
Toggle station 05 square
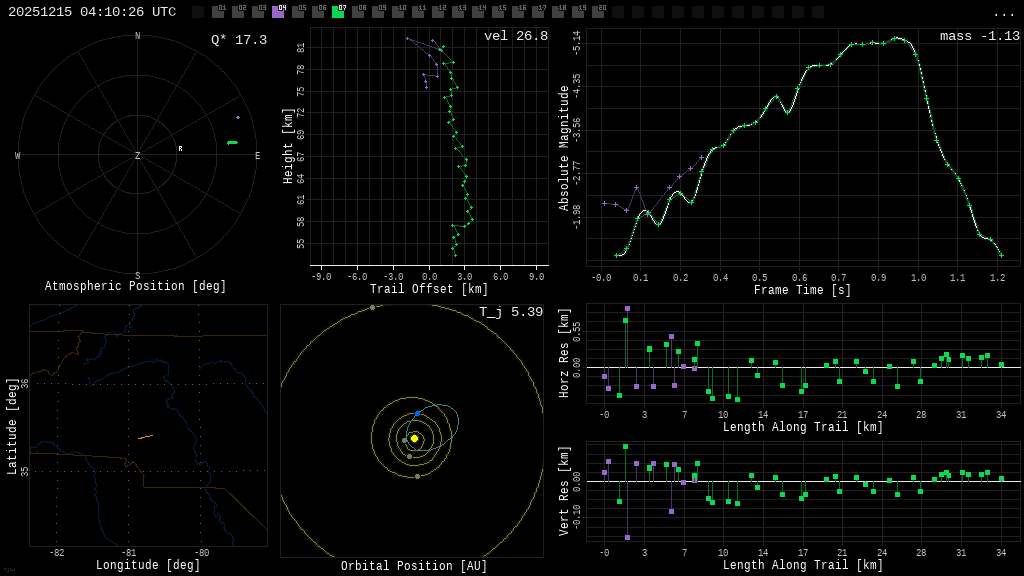coord(298,12)
